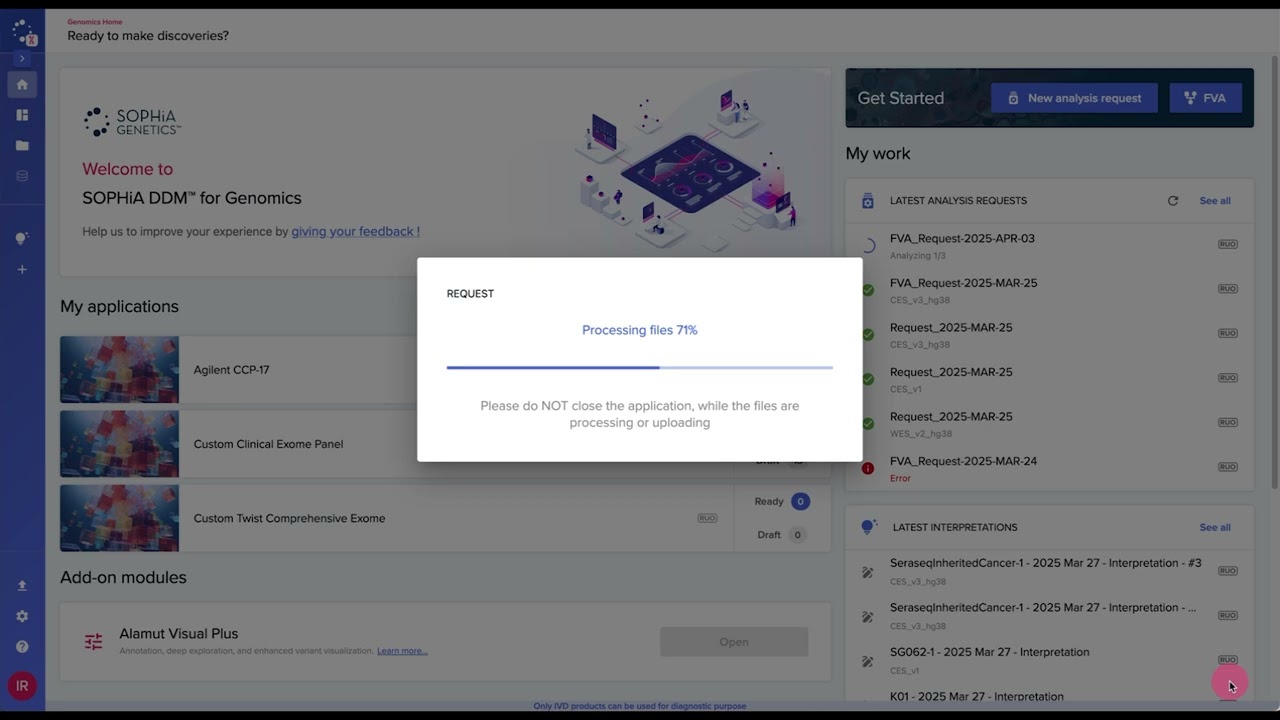Click the New analysis request button

1074,98
